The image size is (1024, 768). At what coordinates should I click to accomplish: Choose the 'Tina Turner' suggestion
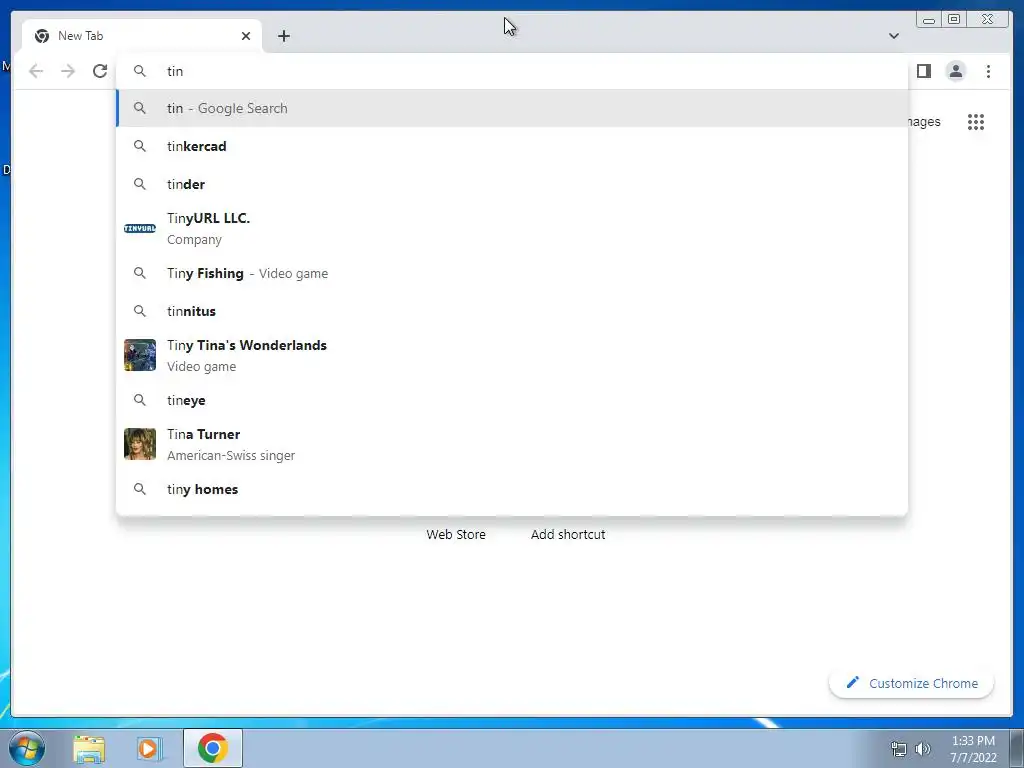click(x=512, y=444)
